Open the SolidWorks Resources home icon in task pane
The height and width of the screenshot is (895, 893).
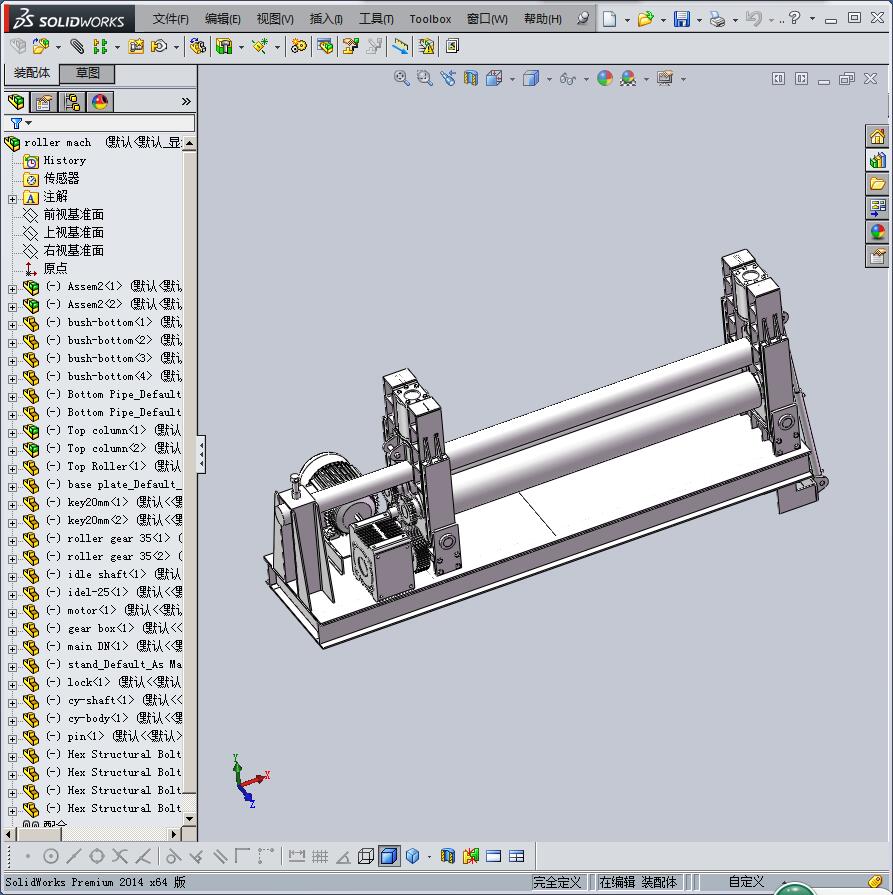click(x=877, y=136)
